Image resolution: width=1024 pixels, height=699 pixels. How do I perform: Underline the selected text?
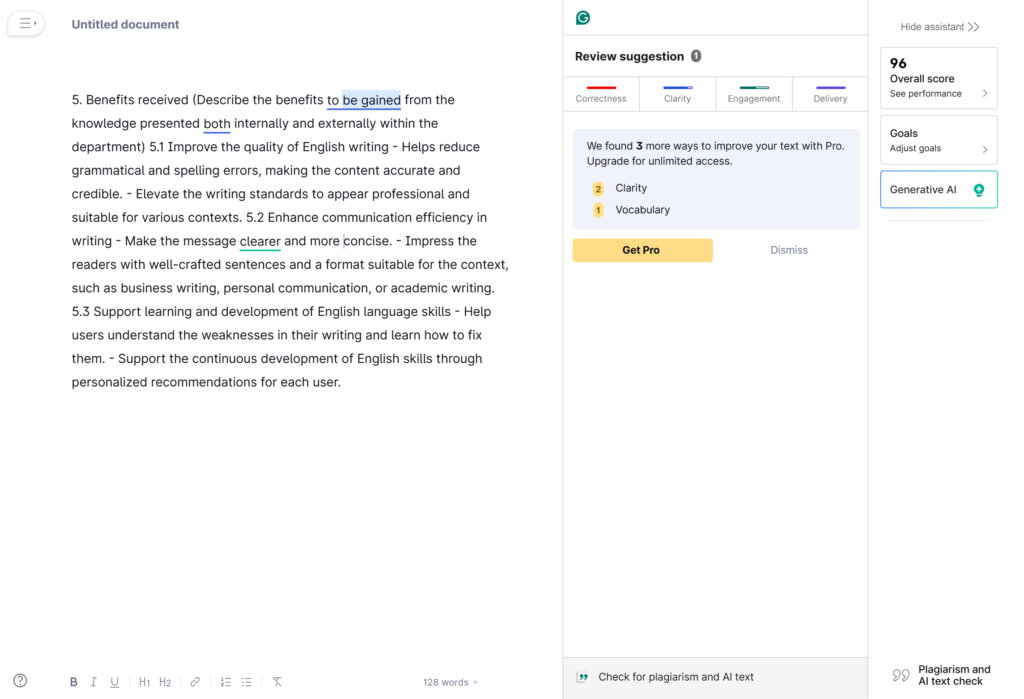pyautogui.click(x=115, y=682)
